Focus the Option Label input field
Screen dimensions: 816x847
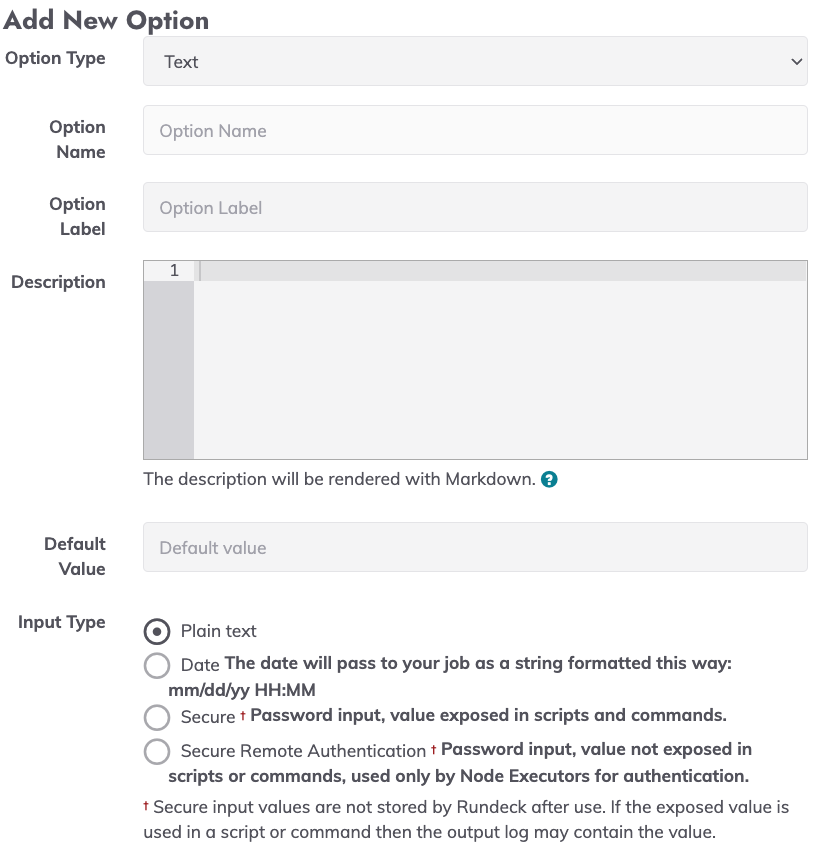click(475, 207)
